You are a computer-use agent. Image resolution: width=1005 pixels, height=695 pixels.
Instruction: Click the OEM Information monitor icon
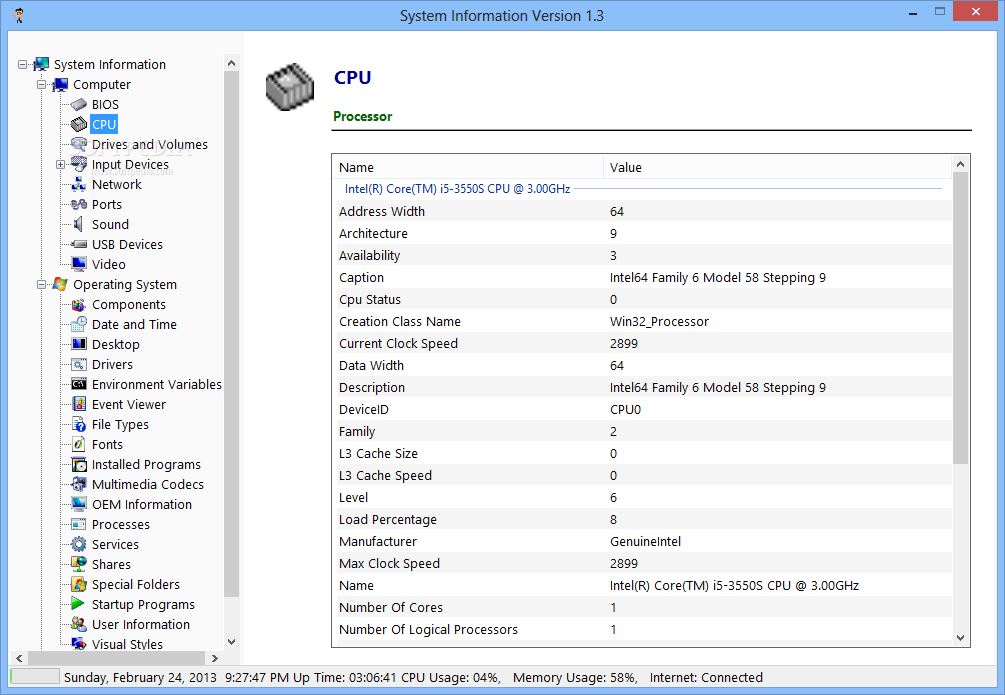click(78, 505)
